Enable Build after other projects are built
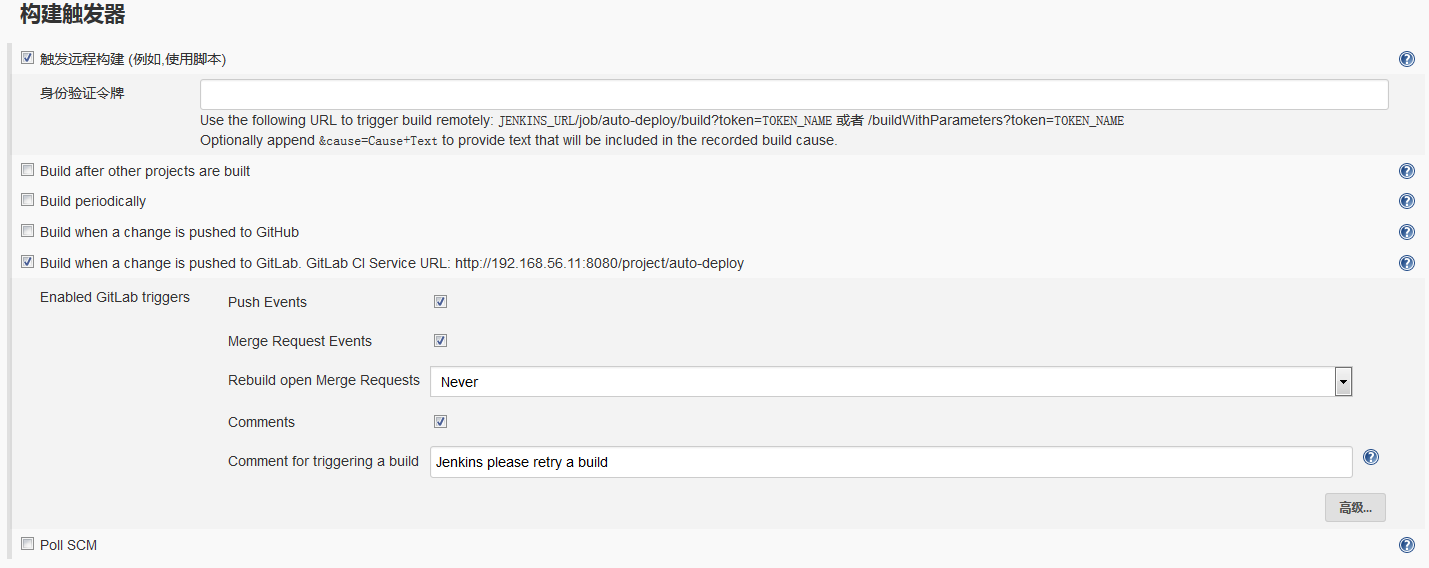The image size is (1429, 568). (27, 170)
